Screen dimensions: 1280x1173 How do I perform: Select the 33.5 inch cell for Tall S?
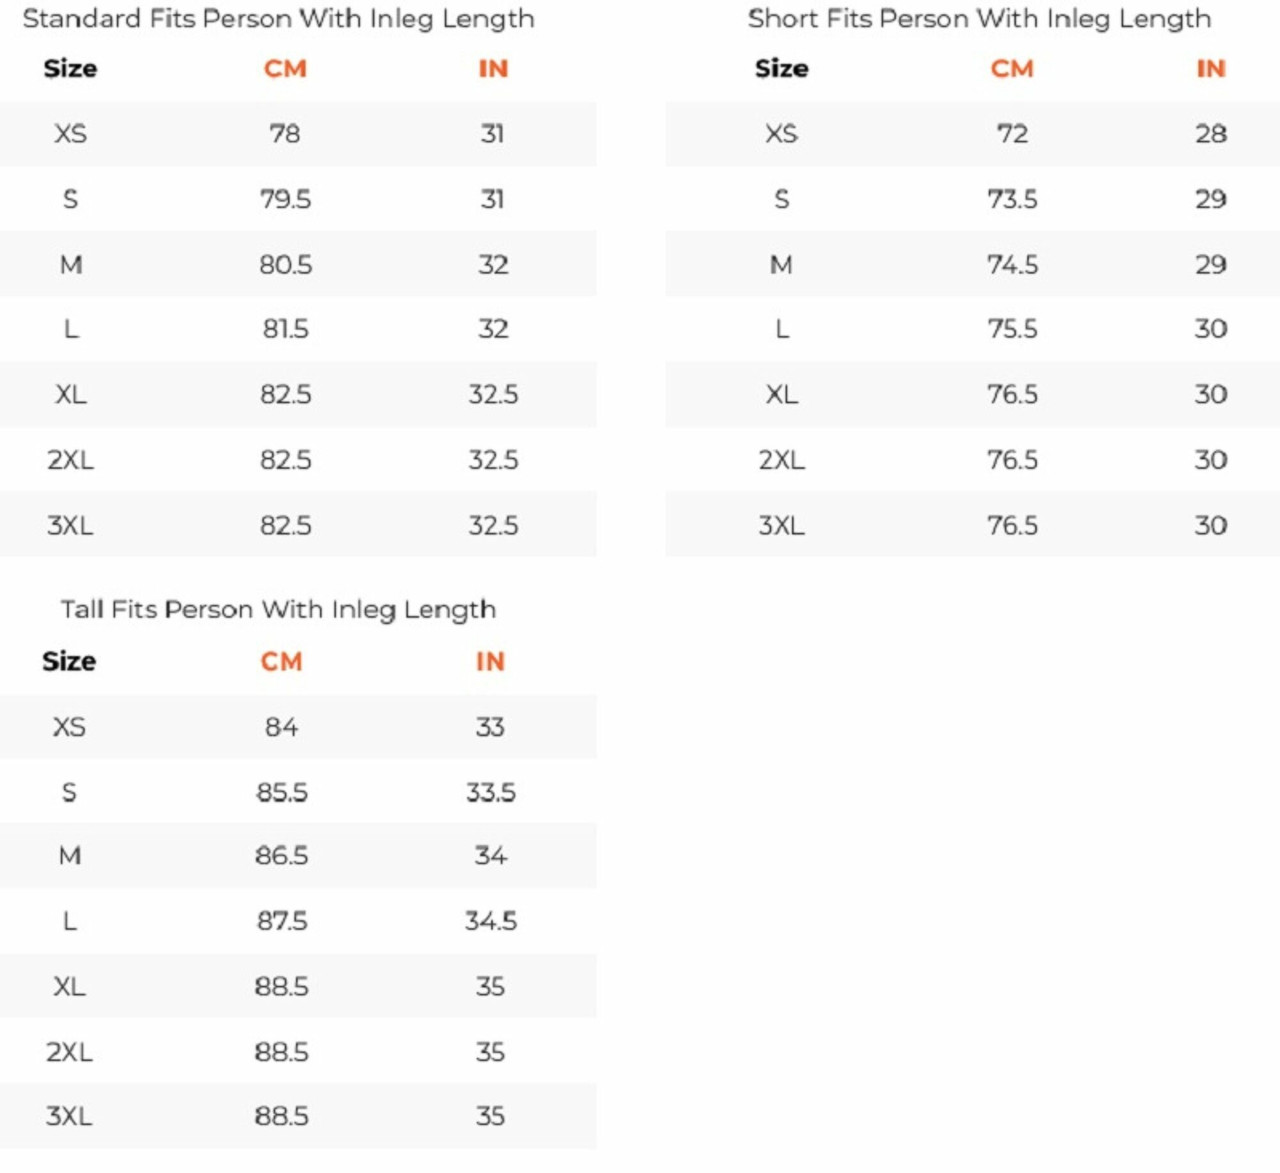(490, 793)
